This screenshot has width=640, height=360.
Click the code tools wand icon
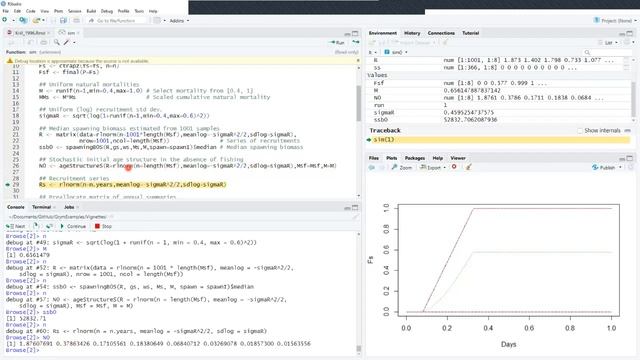tap(67, 42)
